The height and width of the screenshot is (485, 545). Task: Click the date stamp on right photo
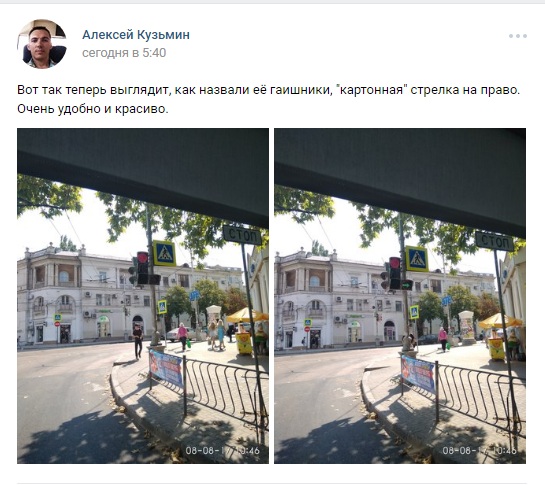tap(479, 451)
